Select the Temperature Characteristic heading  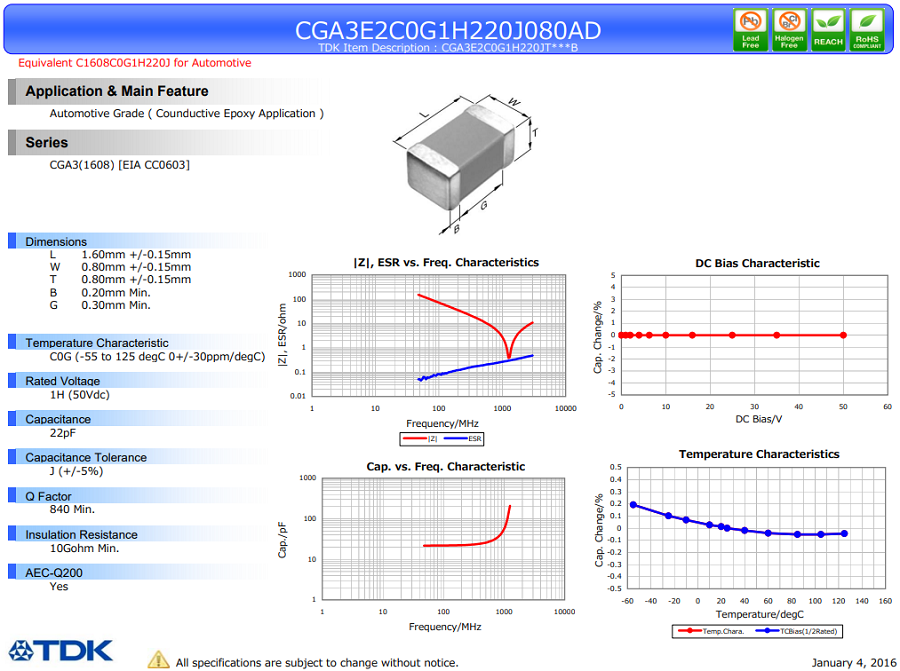(x=96, y=343)
